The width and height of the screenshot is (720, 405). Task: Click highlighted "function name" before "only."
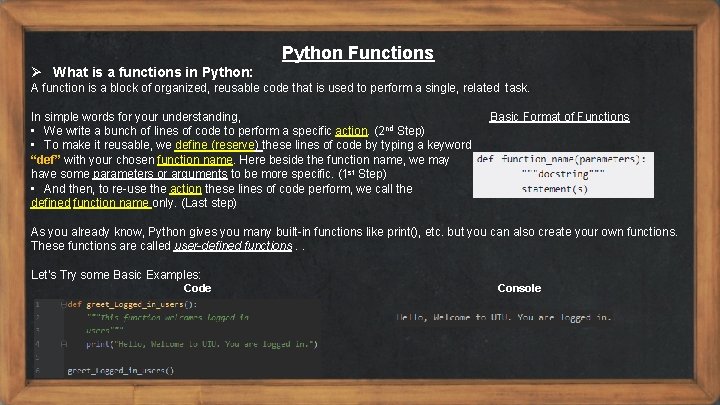(x=111, y=203)
